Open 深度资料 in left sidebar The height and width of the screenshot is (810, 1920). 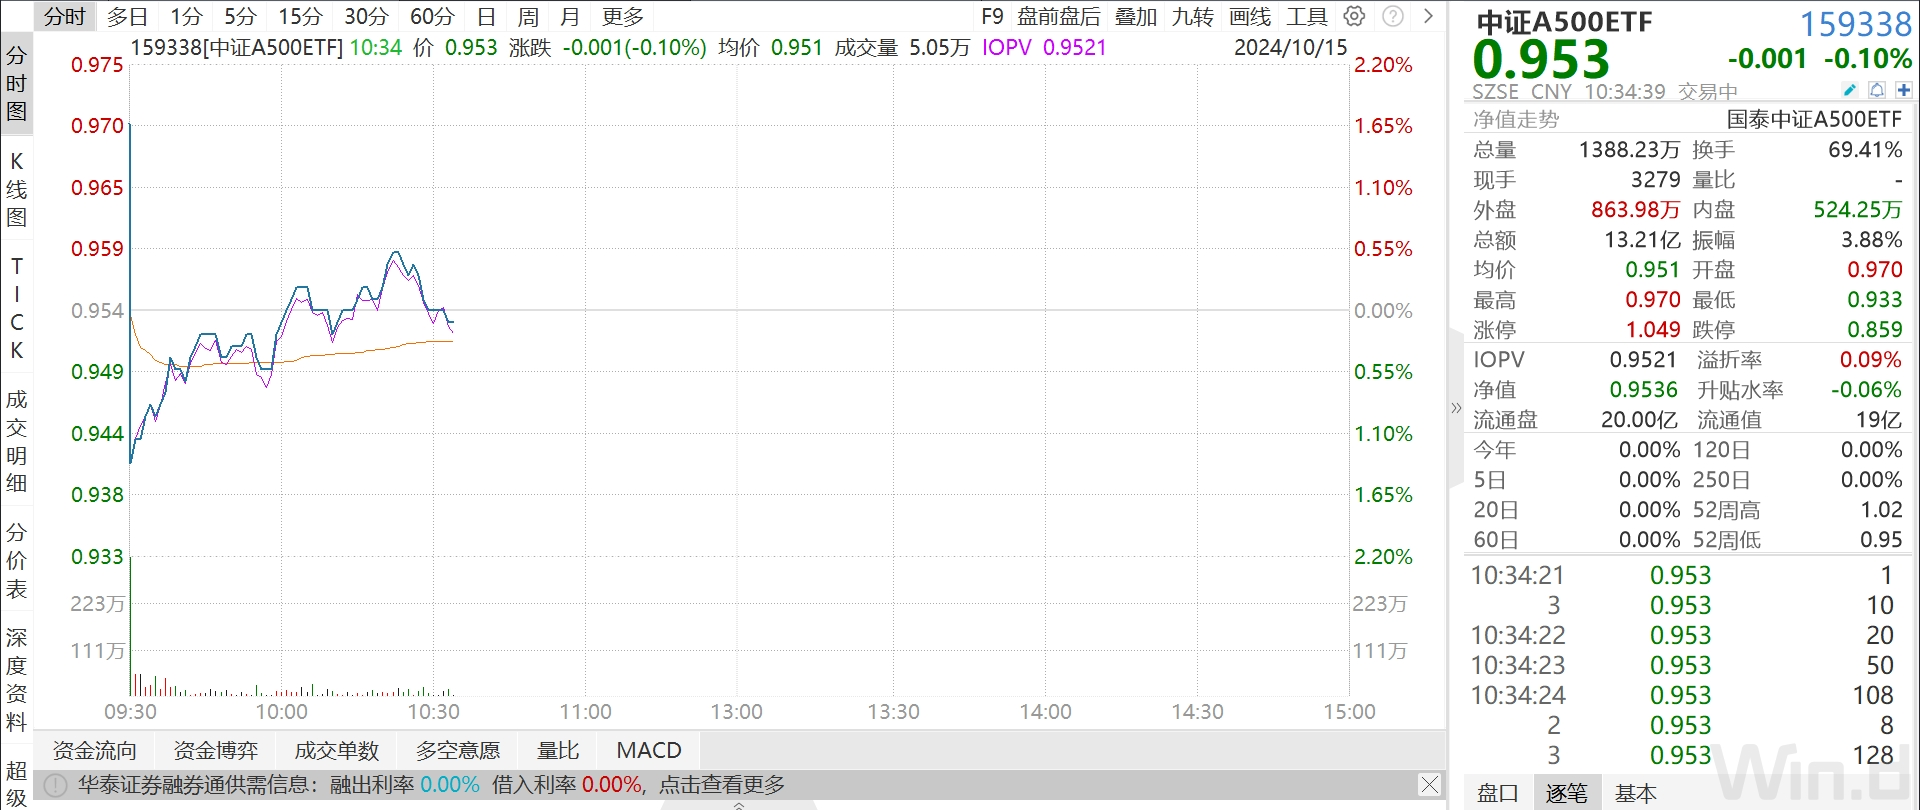click(x=16, y=679)
